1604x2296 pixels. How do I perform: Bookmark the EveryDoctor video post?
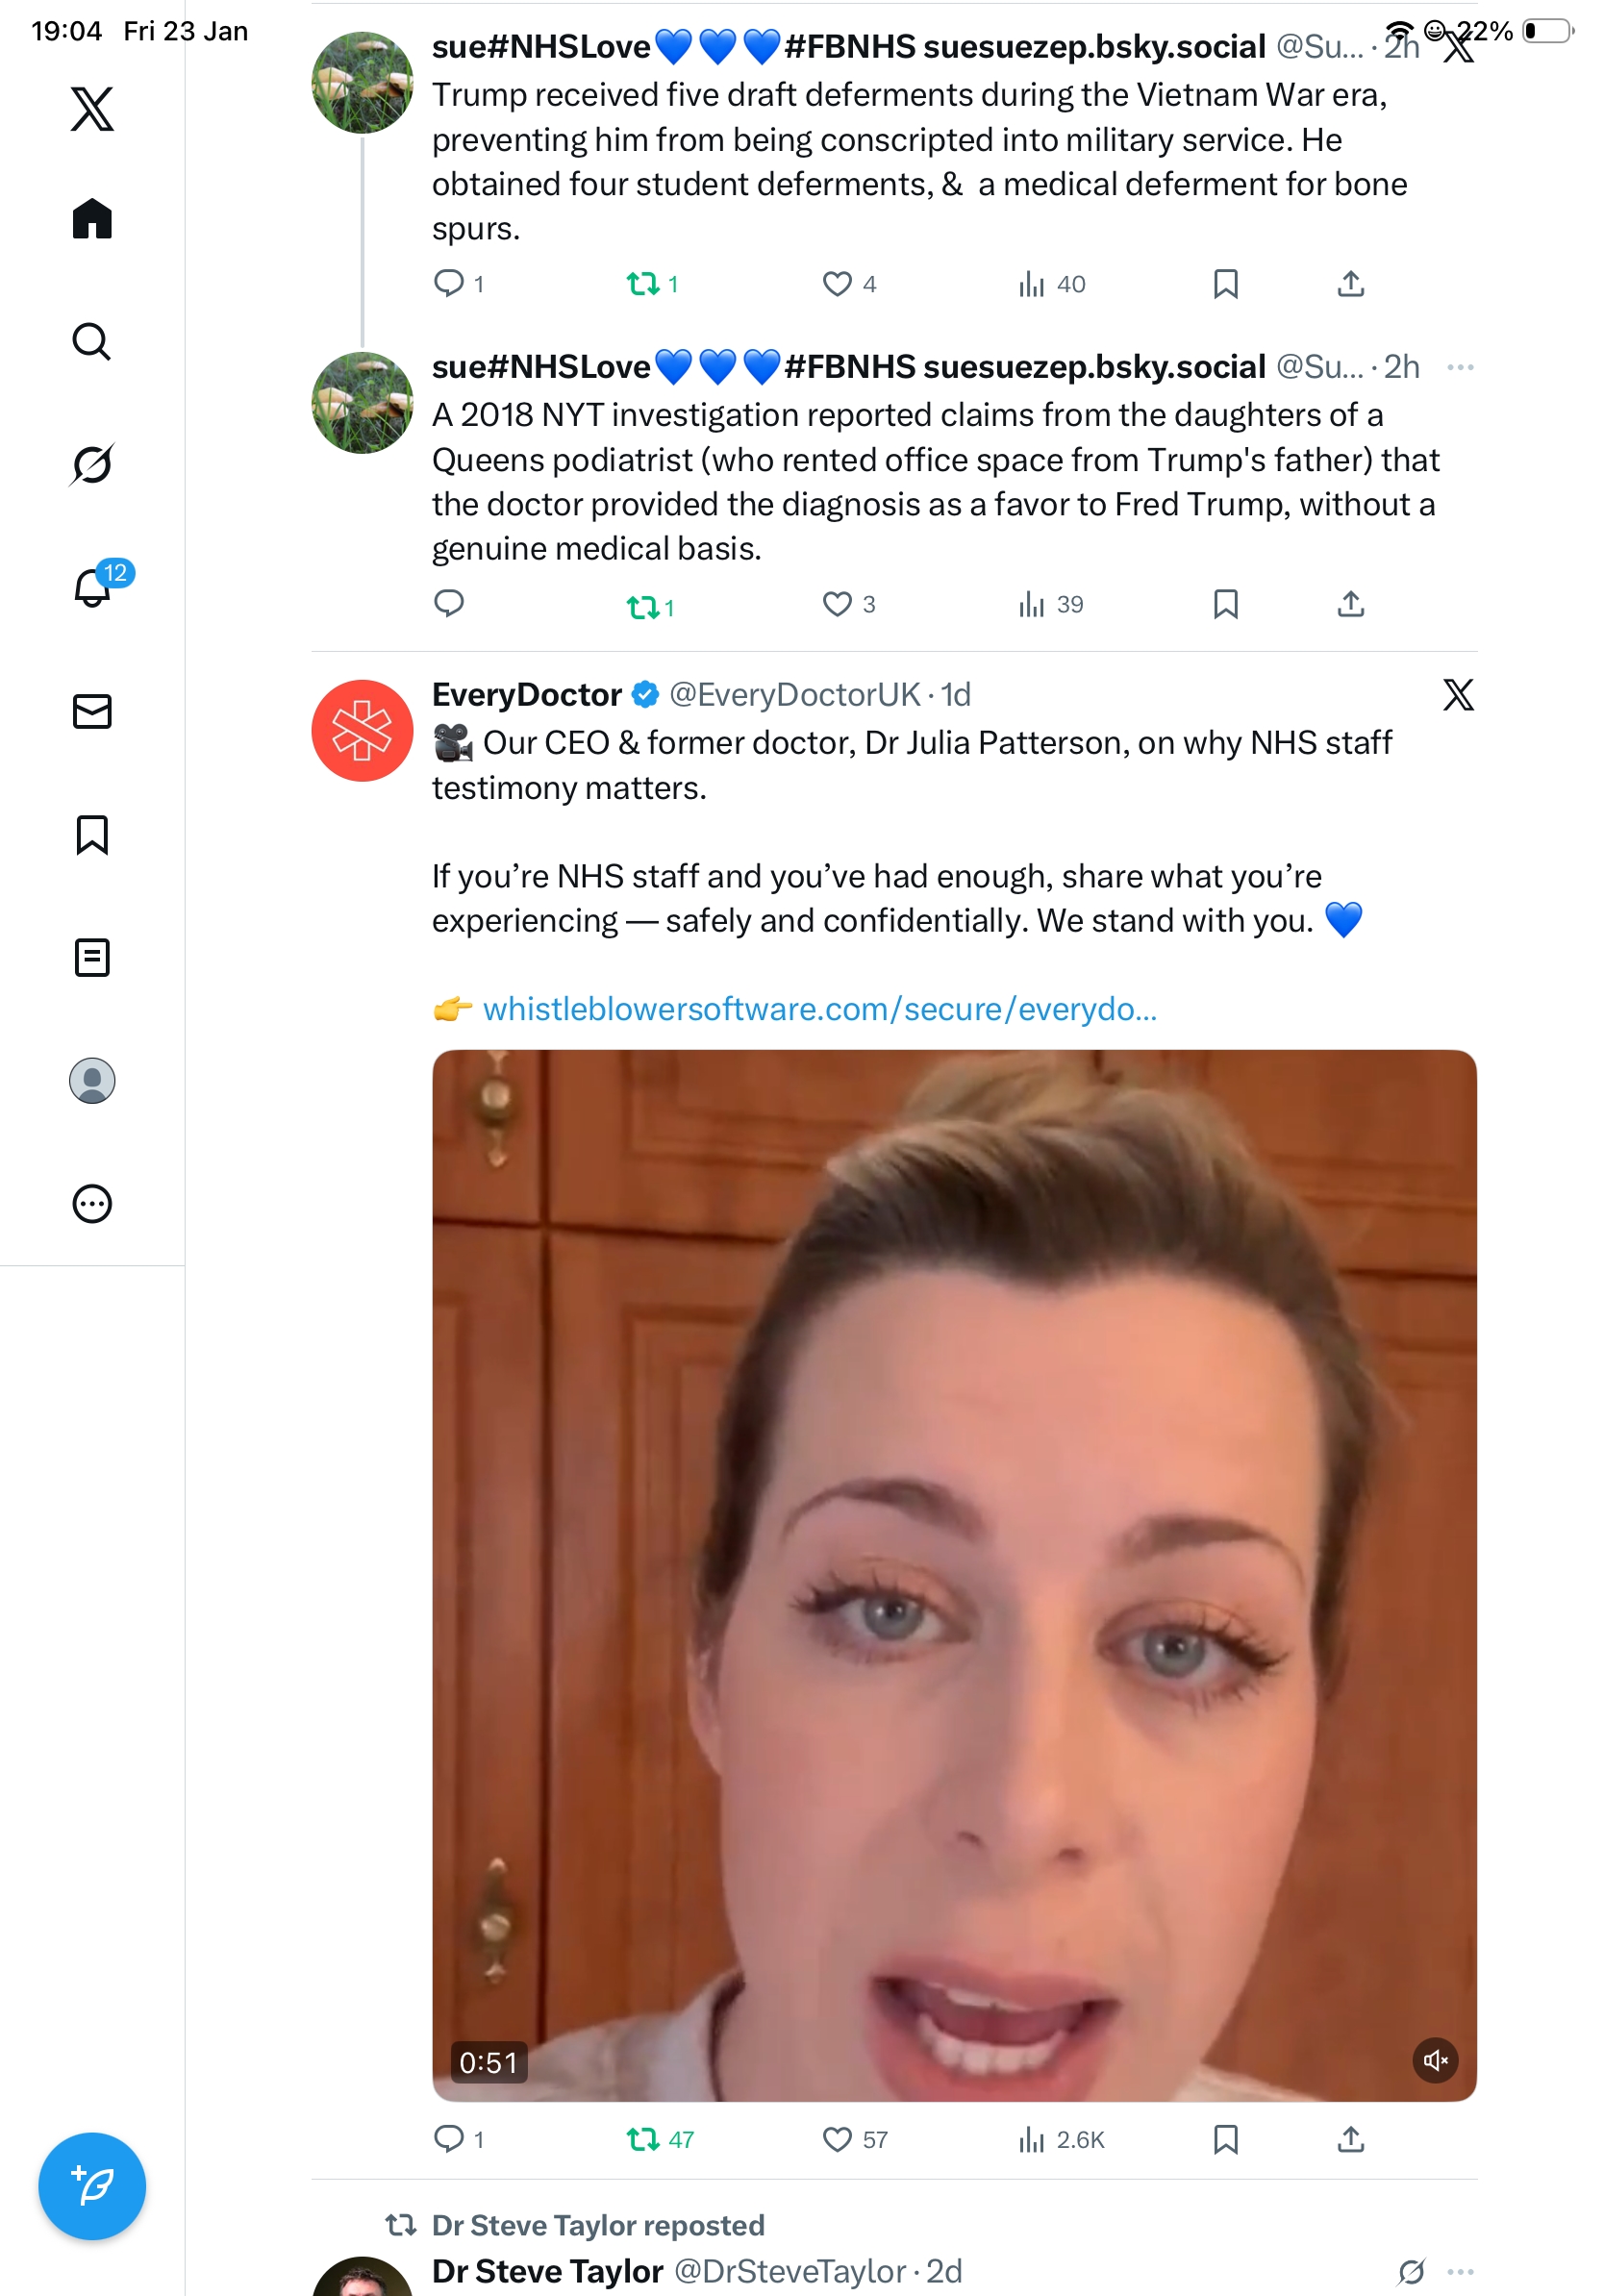point(1225,2138)
